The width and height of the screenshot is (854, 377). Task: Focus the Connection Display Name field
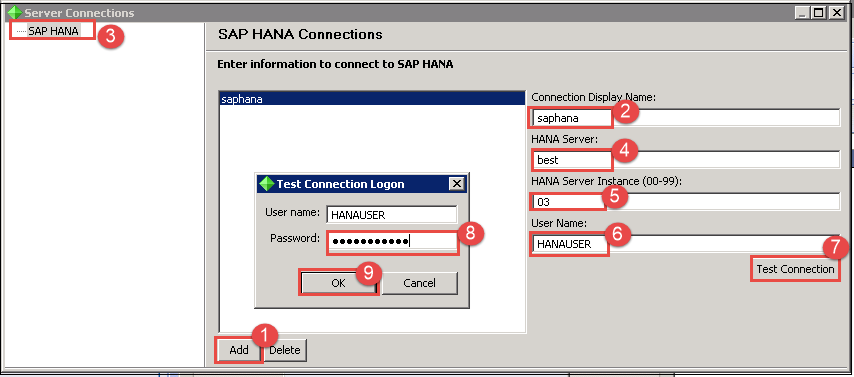pyautogui.click(x=686, y=117)
